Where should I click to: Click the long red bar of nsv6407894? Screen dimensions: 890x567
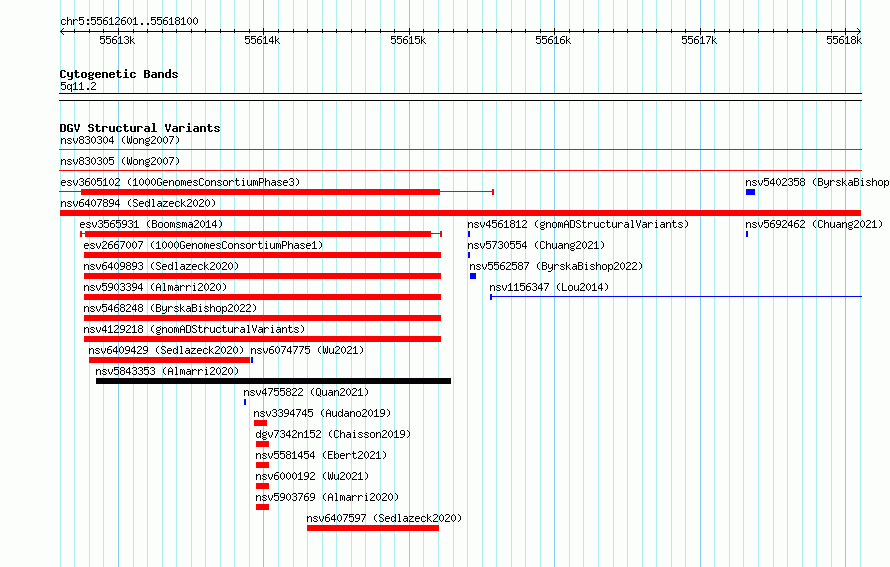click(x=460, y=213)
